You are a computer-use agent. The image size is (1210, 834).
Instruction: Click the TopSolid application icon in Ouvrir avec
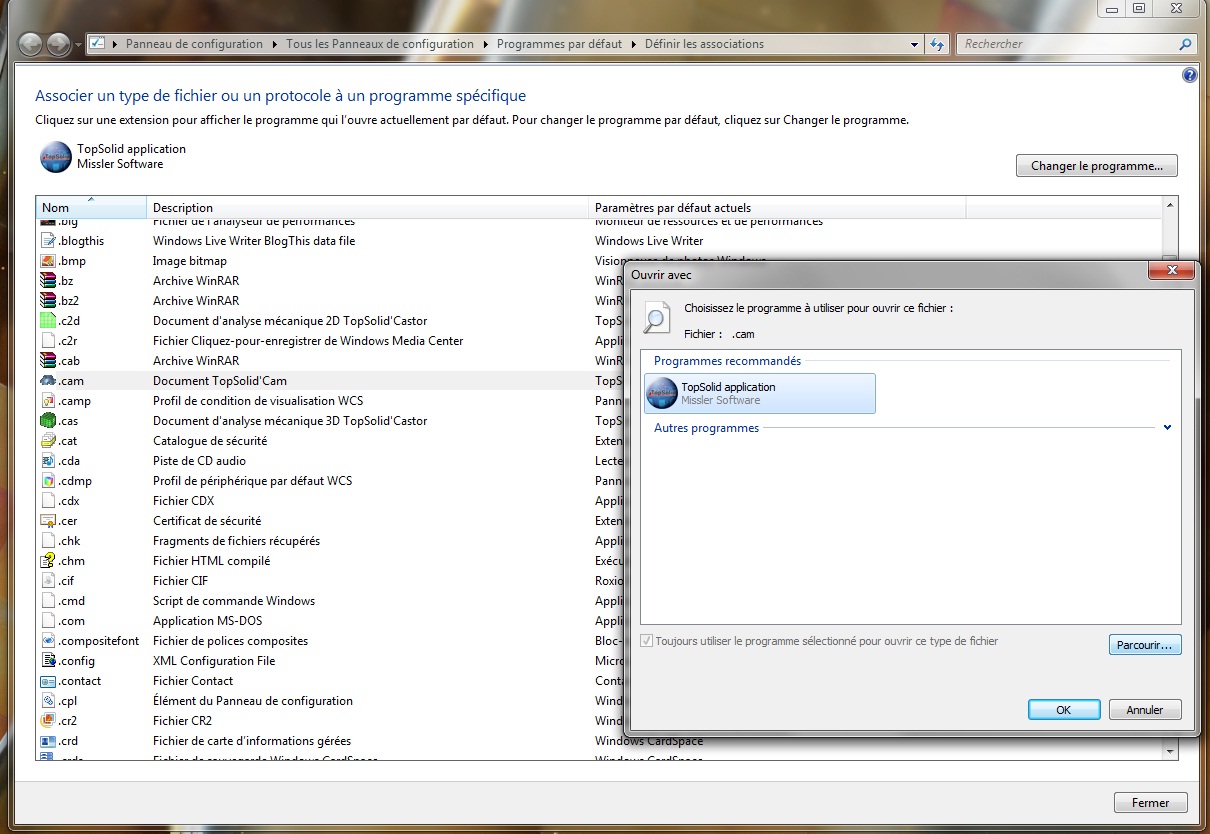pos(662,393)
